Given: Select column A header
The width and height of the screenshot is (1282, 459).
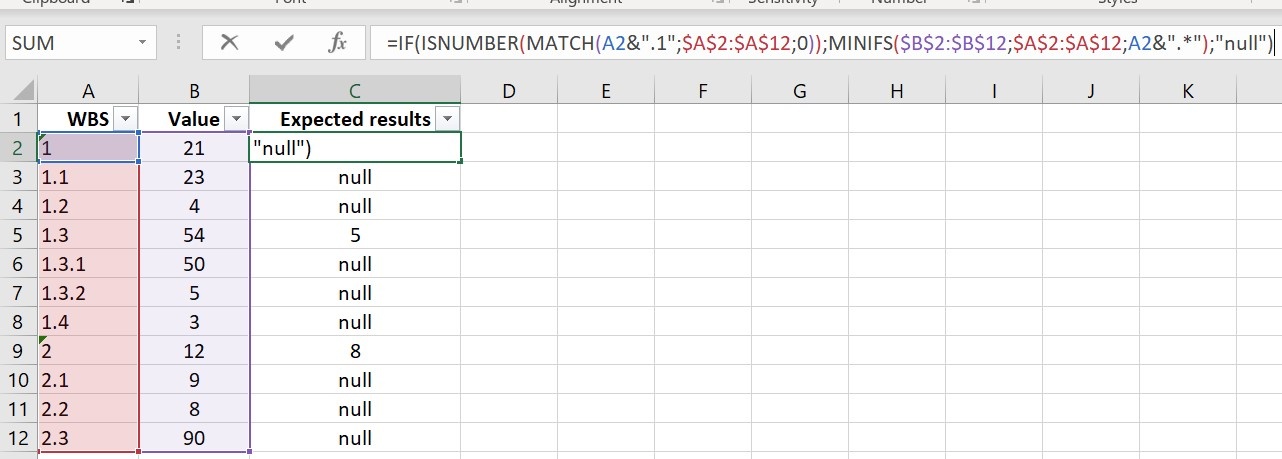Looking at the screenshot, I should click(88, 91).
